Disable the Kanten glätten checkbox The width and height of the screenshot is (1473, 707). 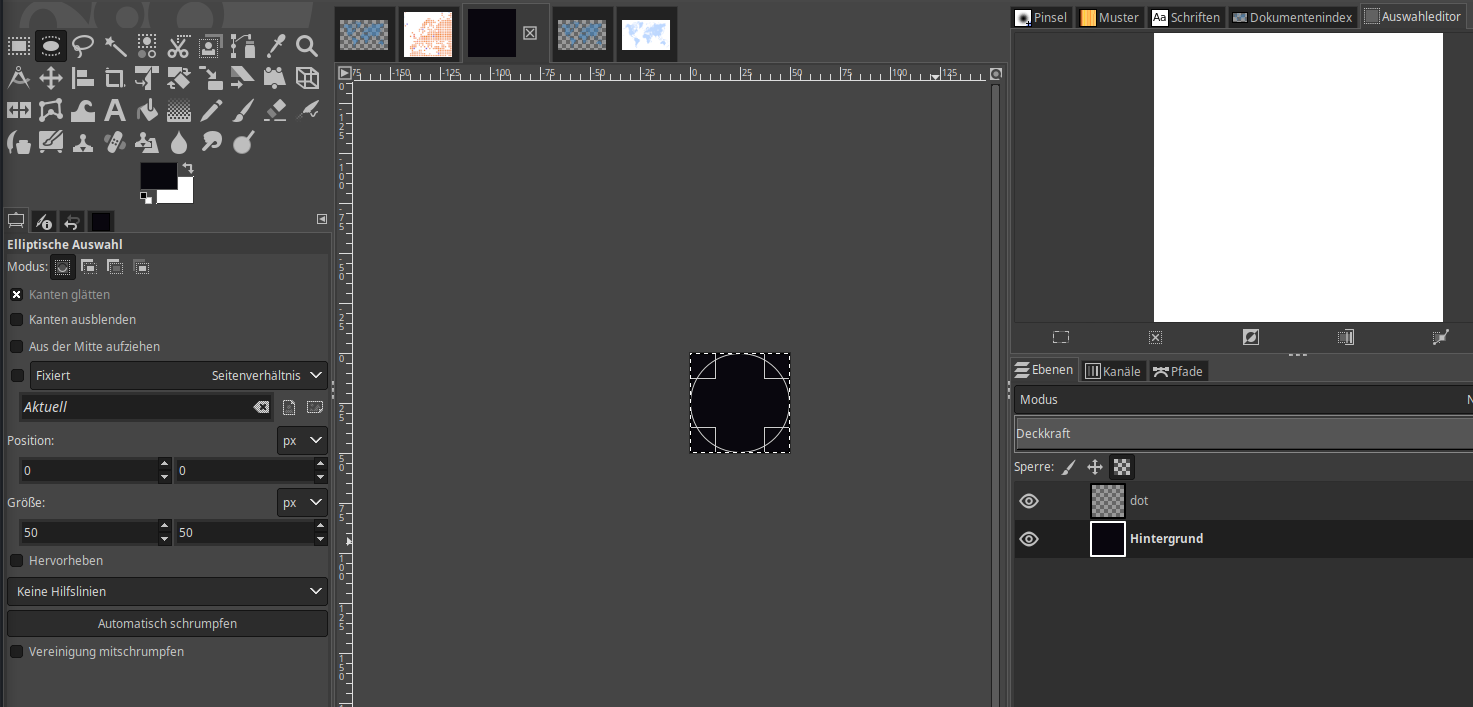click(x=17, y=295)
